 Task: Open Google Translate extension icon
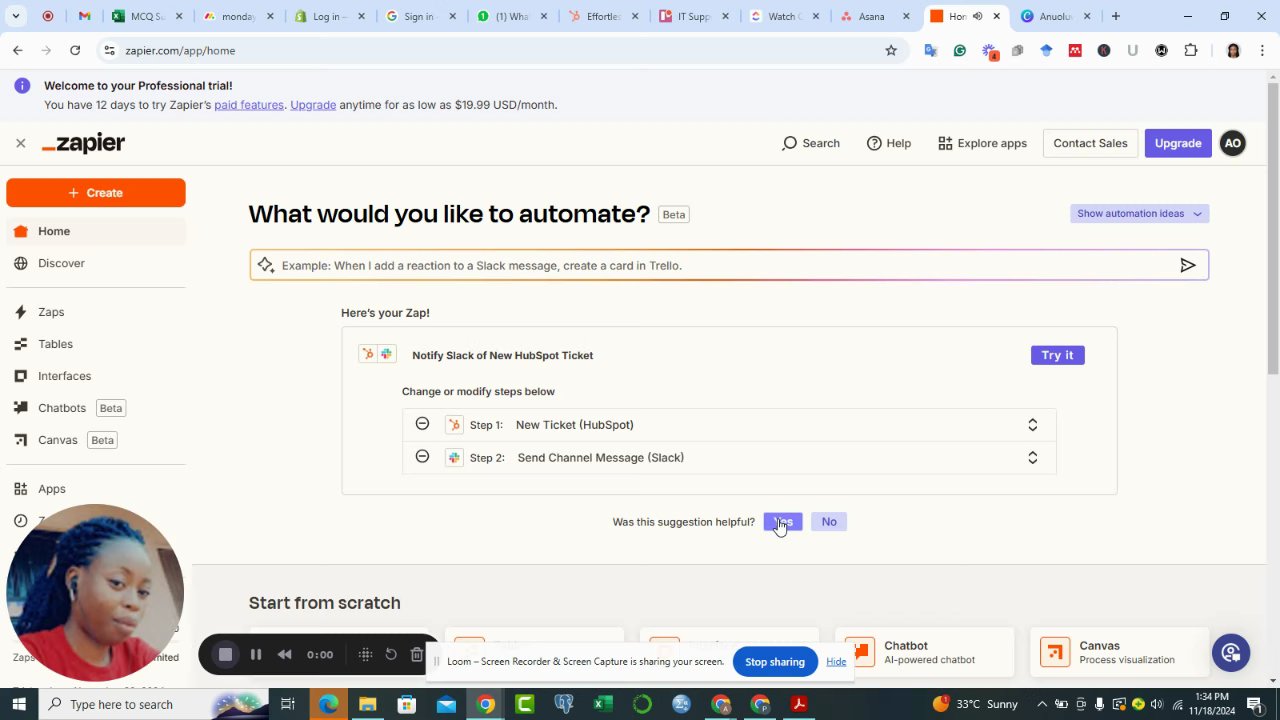[931, 51]
